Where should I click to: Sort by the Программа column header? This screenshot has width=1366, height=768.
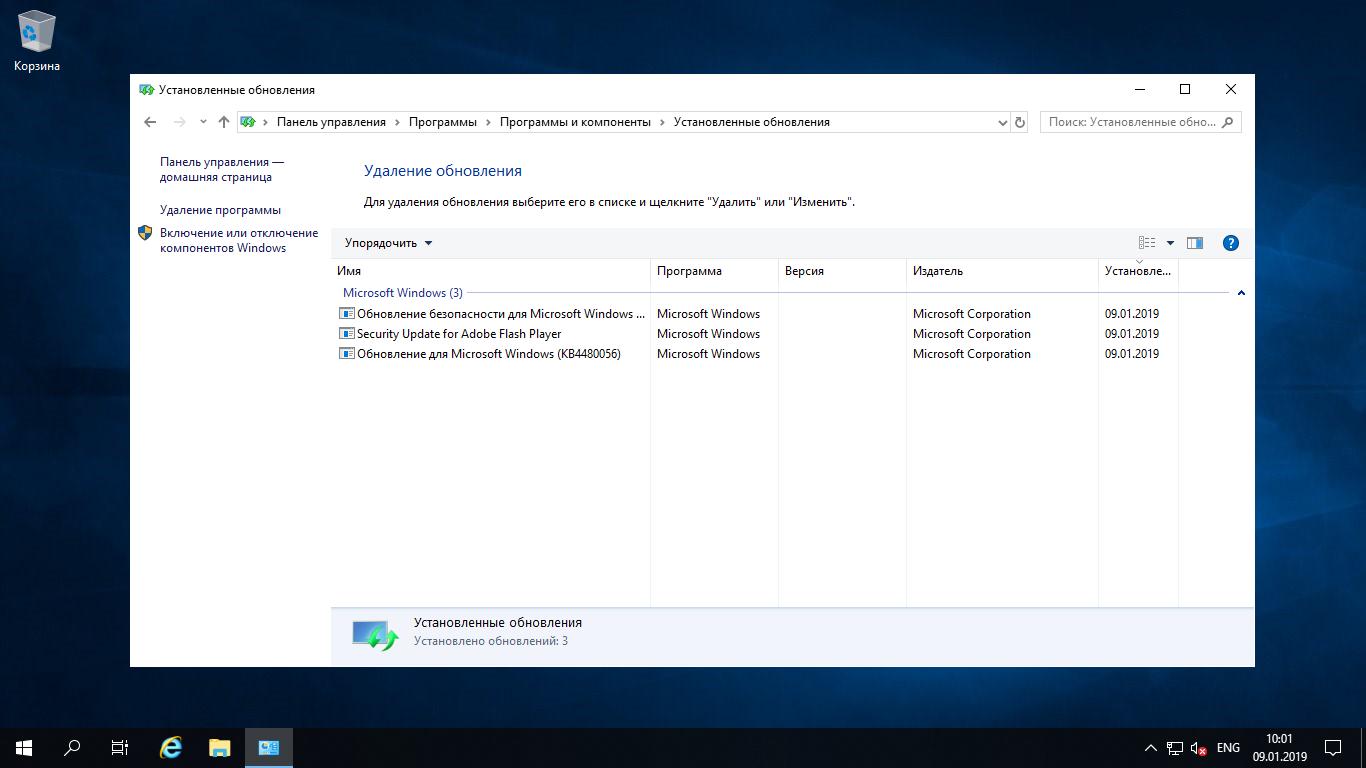(715, 271)
